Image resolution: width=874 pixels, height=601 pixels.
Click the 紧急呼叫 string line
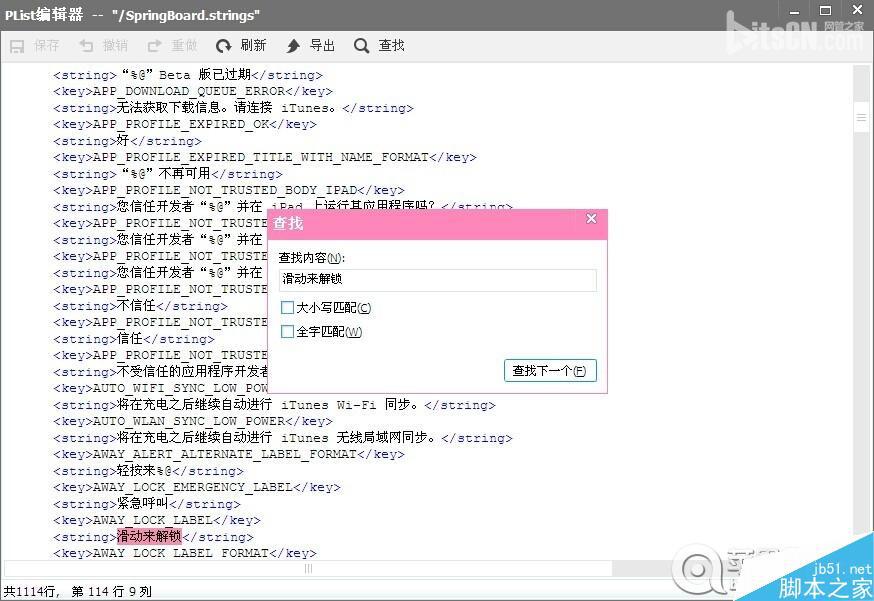pos(147,503)
